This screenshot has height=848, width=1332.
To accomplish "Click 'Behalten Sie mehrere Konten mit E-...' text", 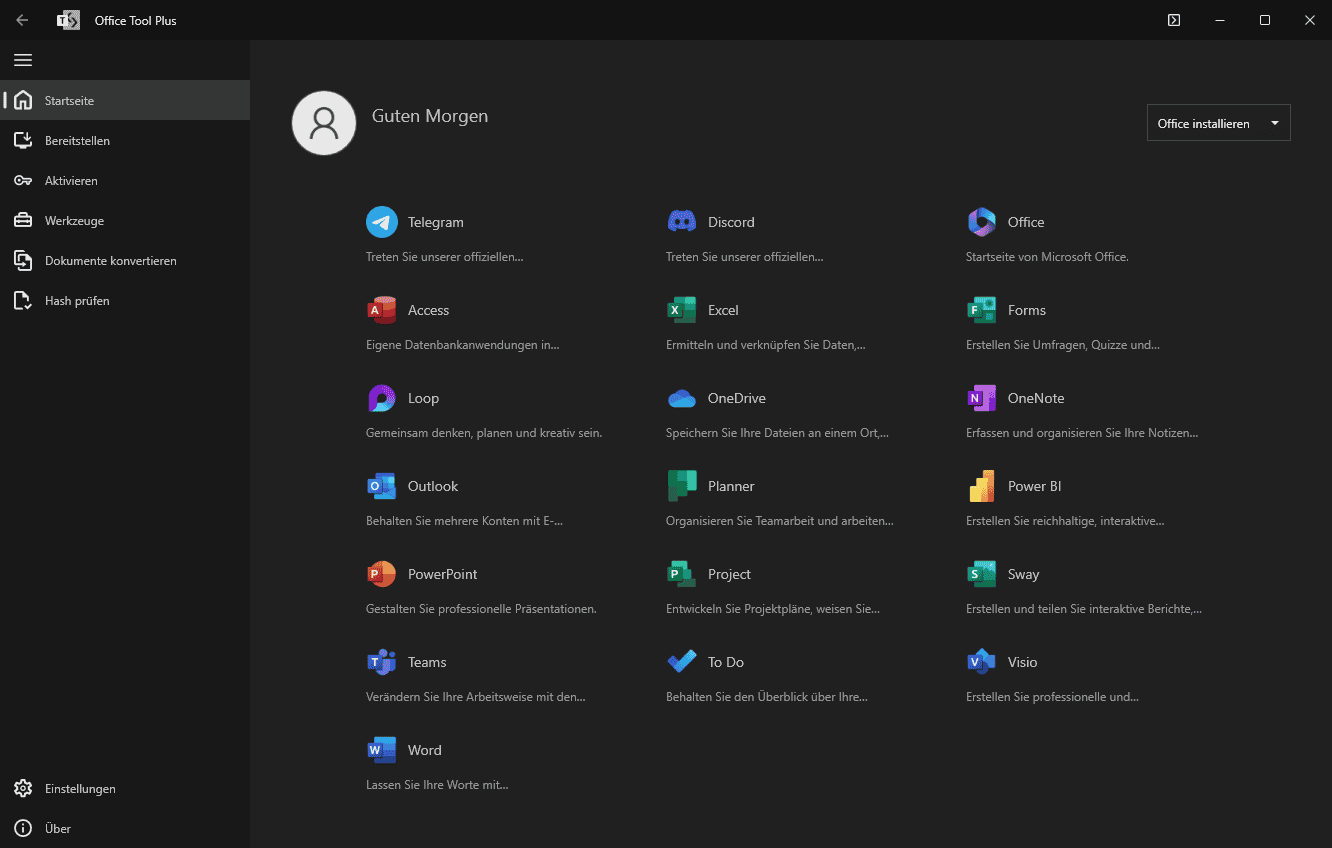I will click(465, 521).
